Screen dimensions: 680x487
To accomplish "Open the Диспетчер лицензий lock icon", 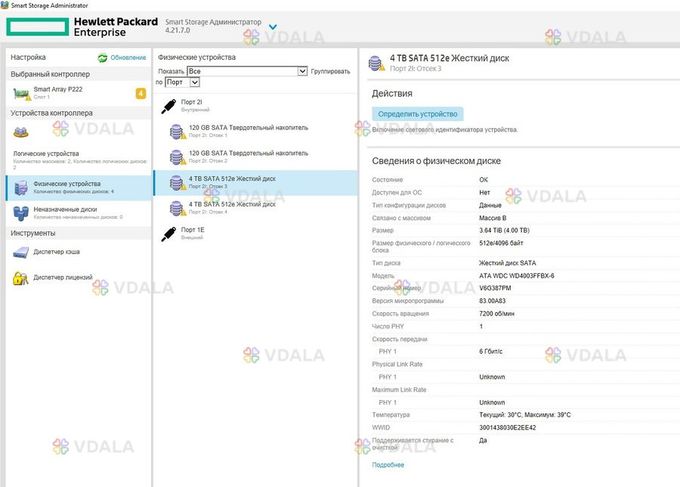I will (21, 277).
